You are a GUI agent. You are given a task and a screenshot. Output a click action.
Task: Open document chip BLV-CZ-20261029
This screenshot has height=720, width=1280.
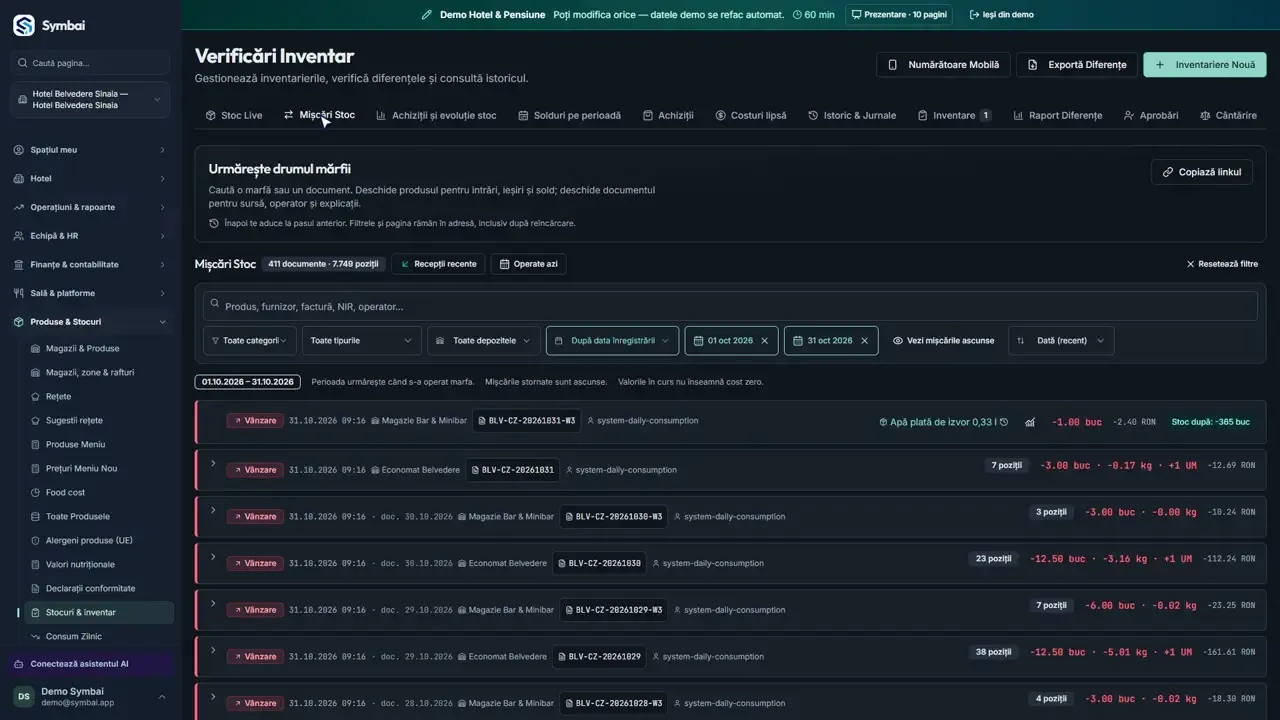pyautogui.click(x=599, y=657)
